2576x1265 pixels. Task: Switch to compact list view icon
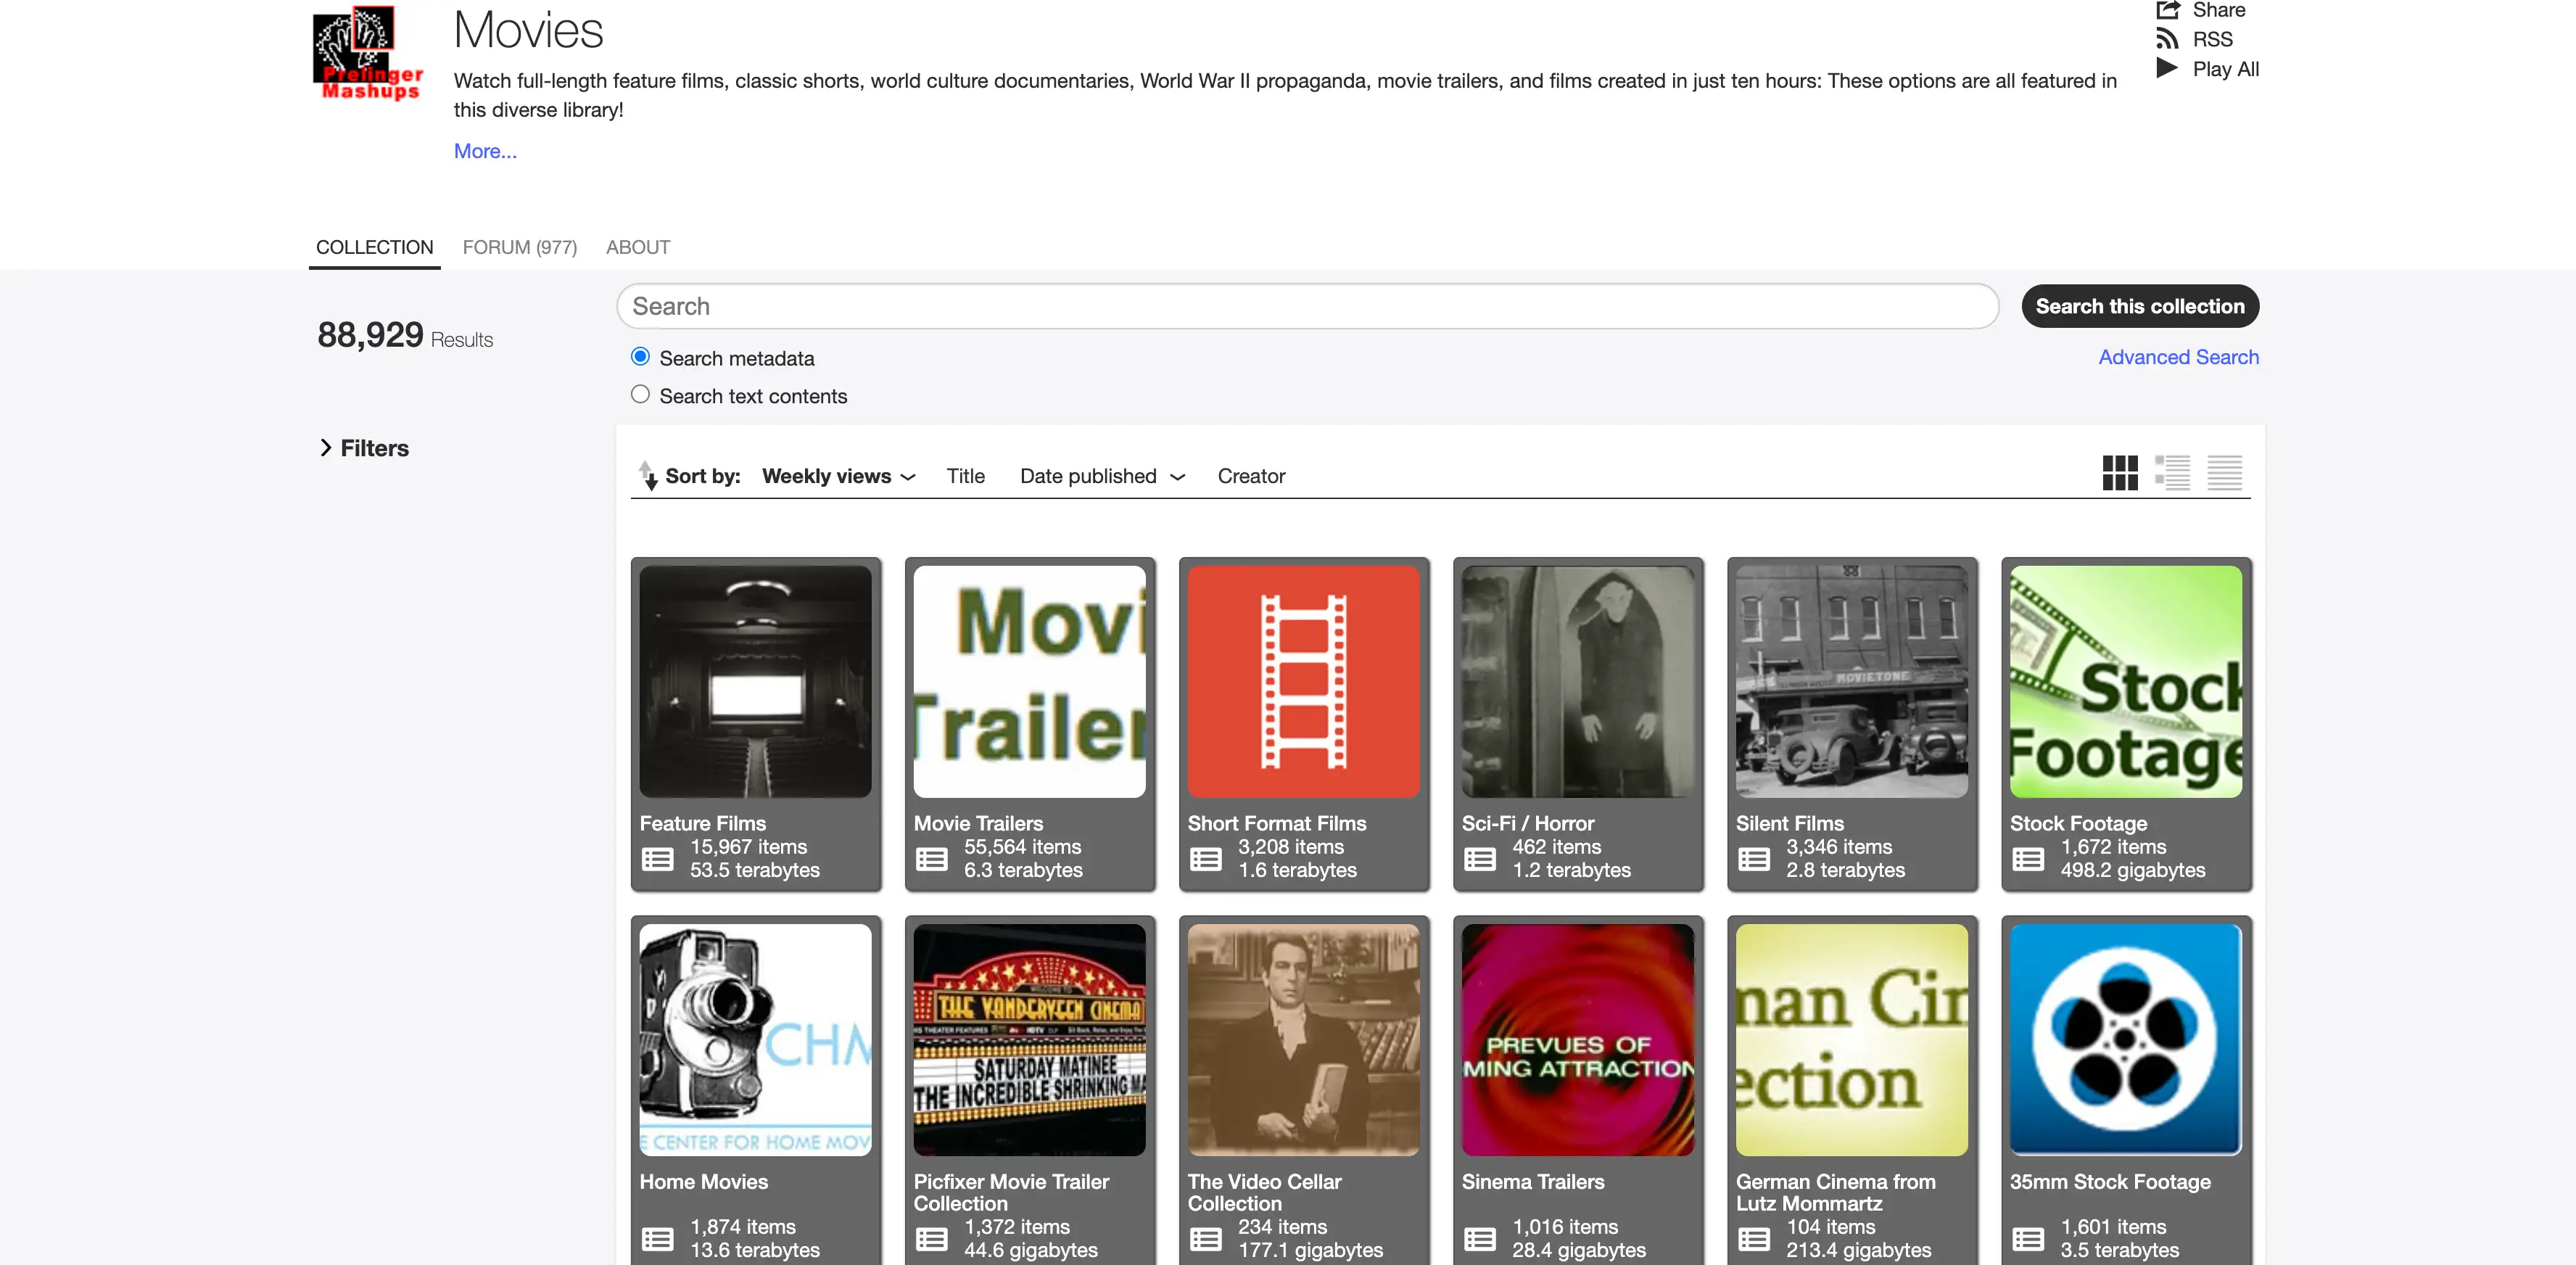tap(2224, 473)
